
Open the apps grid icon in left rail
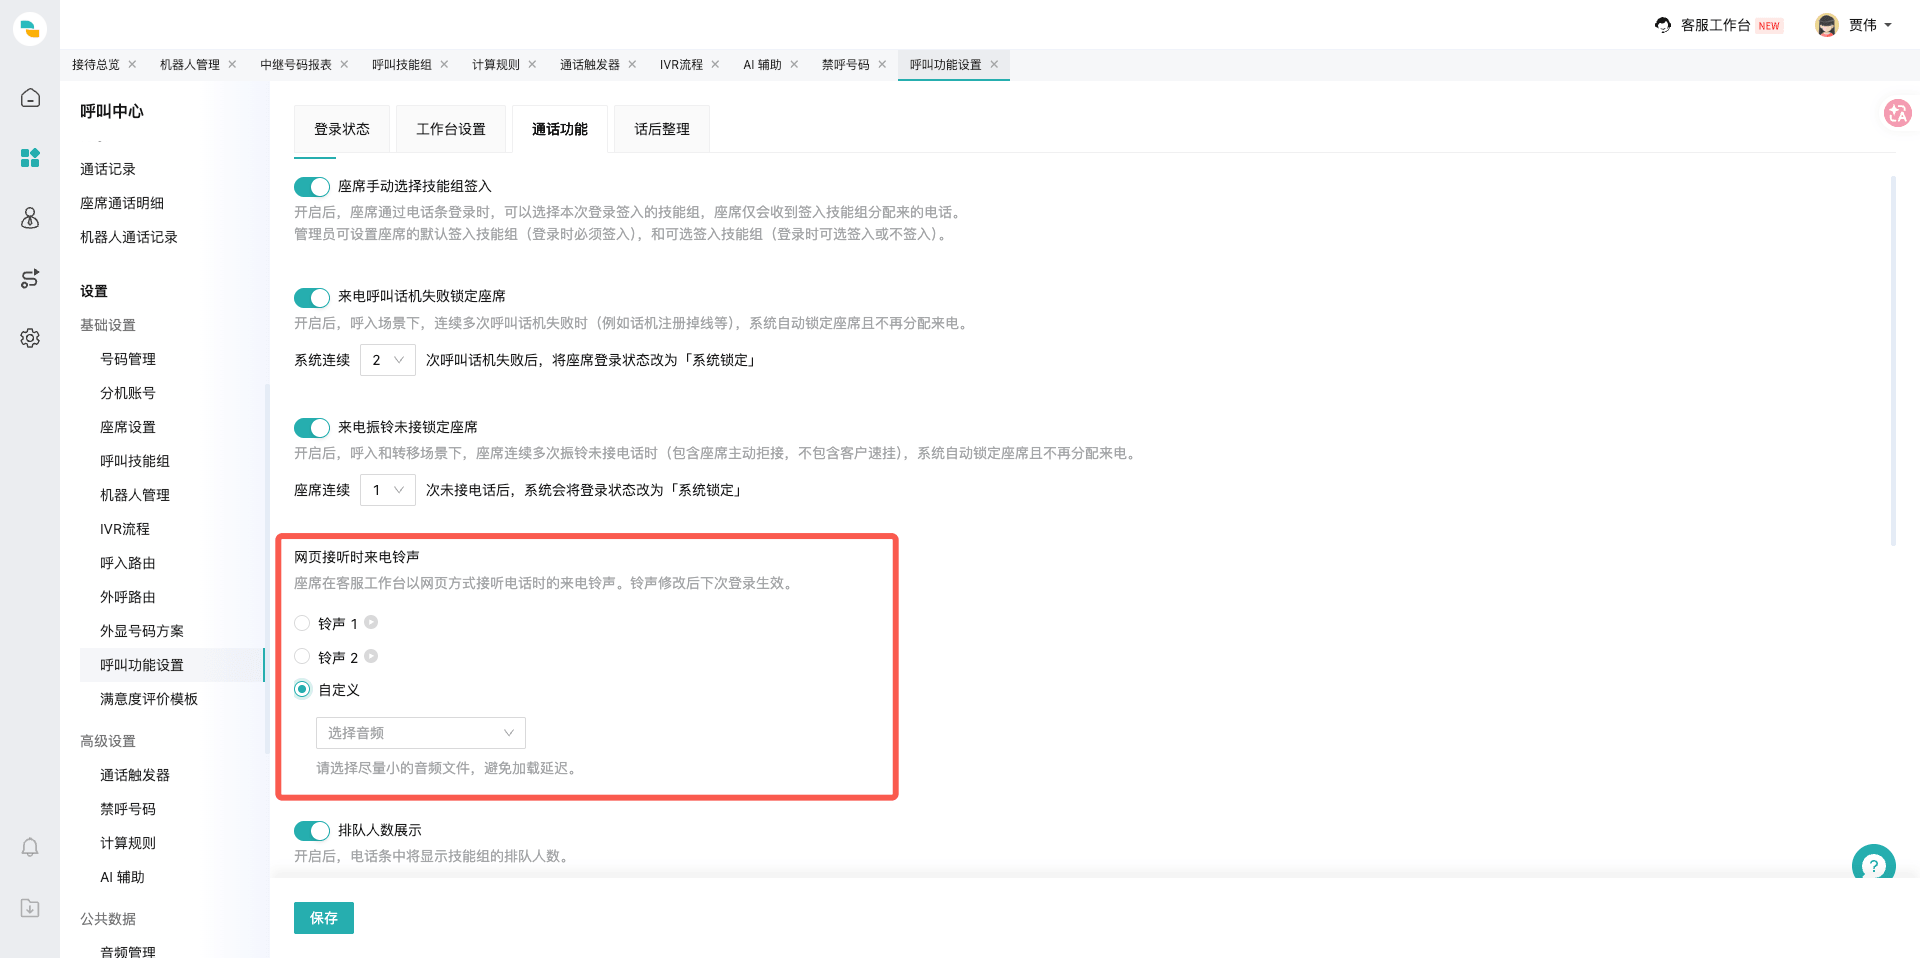30,158
